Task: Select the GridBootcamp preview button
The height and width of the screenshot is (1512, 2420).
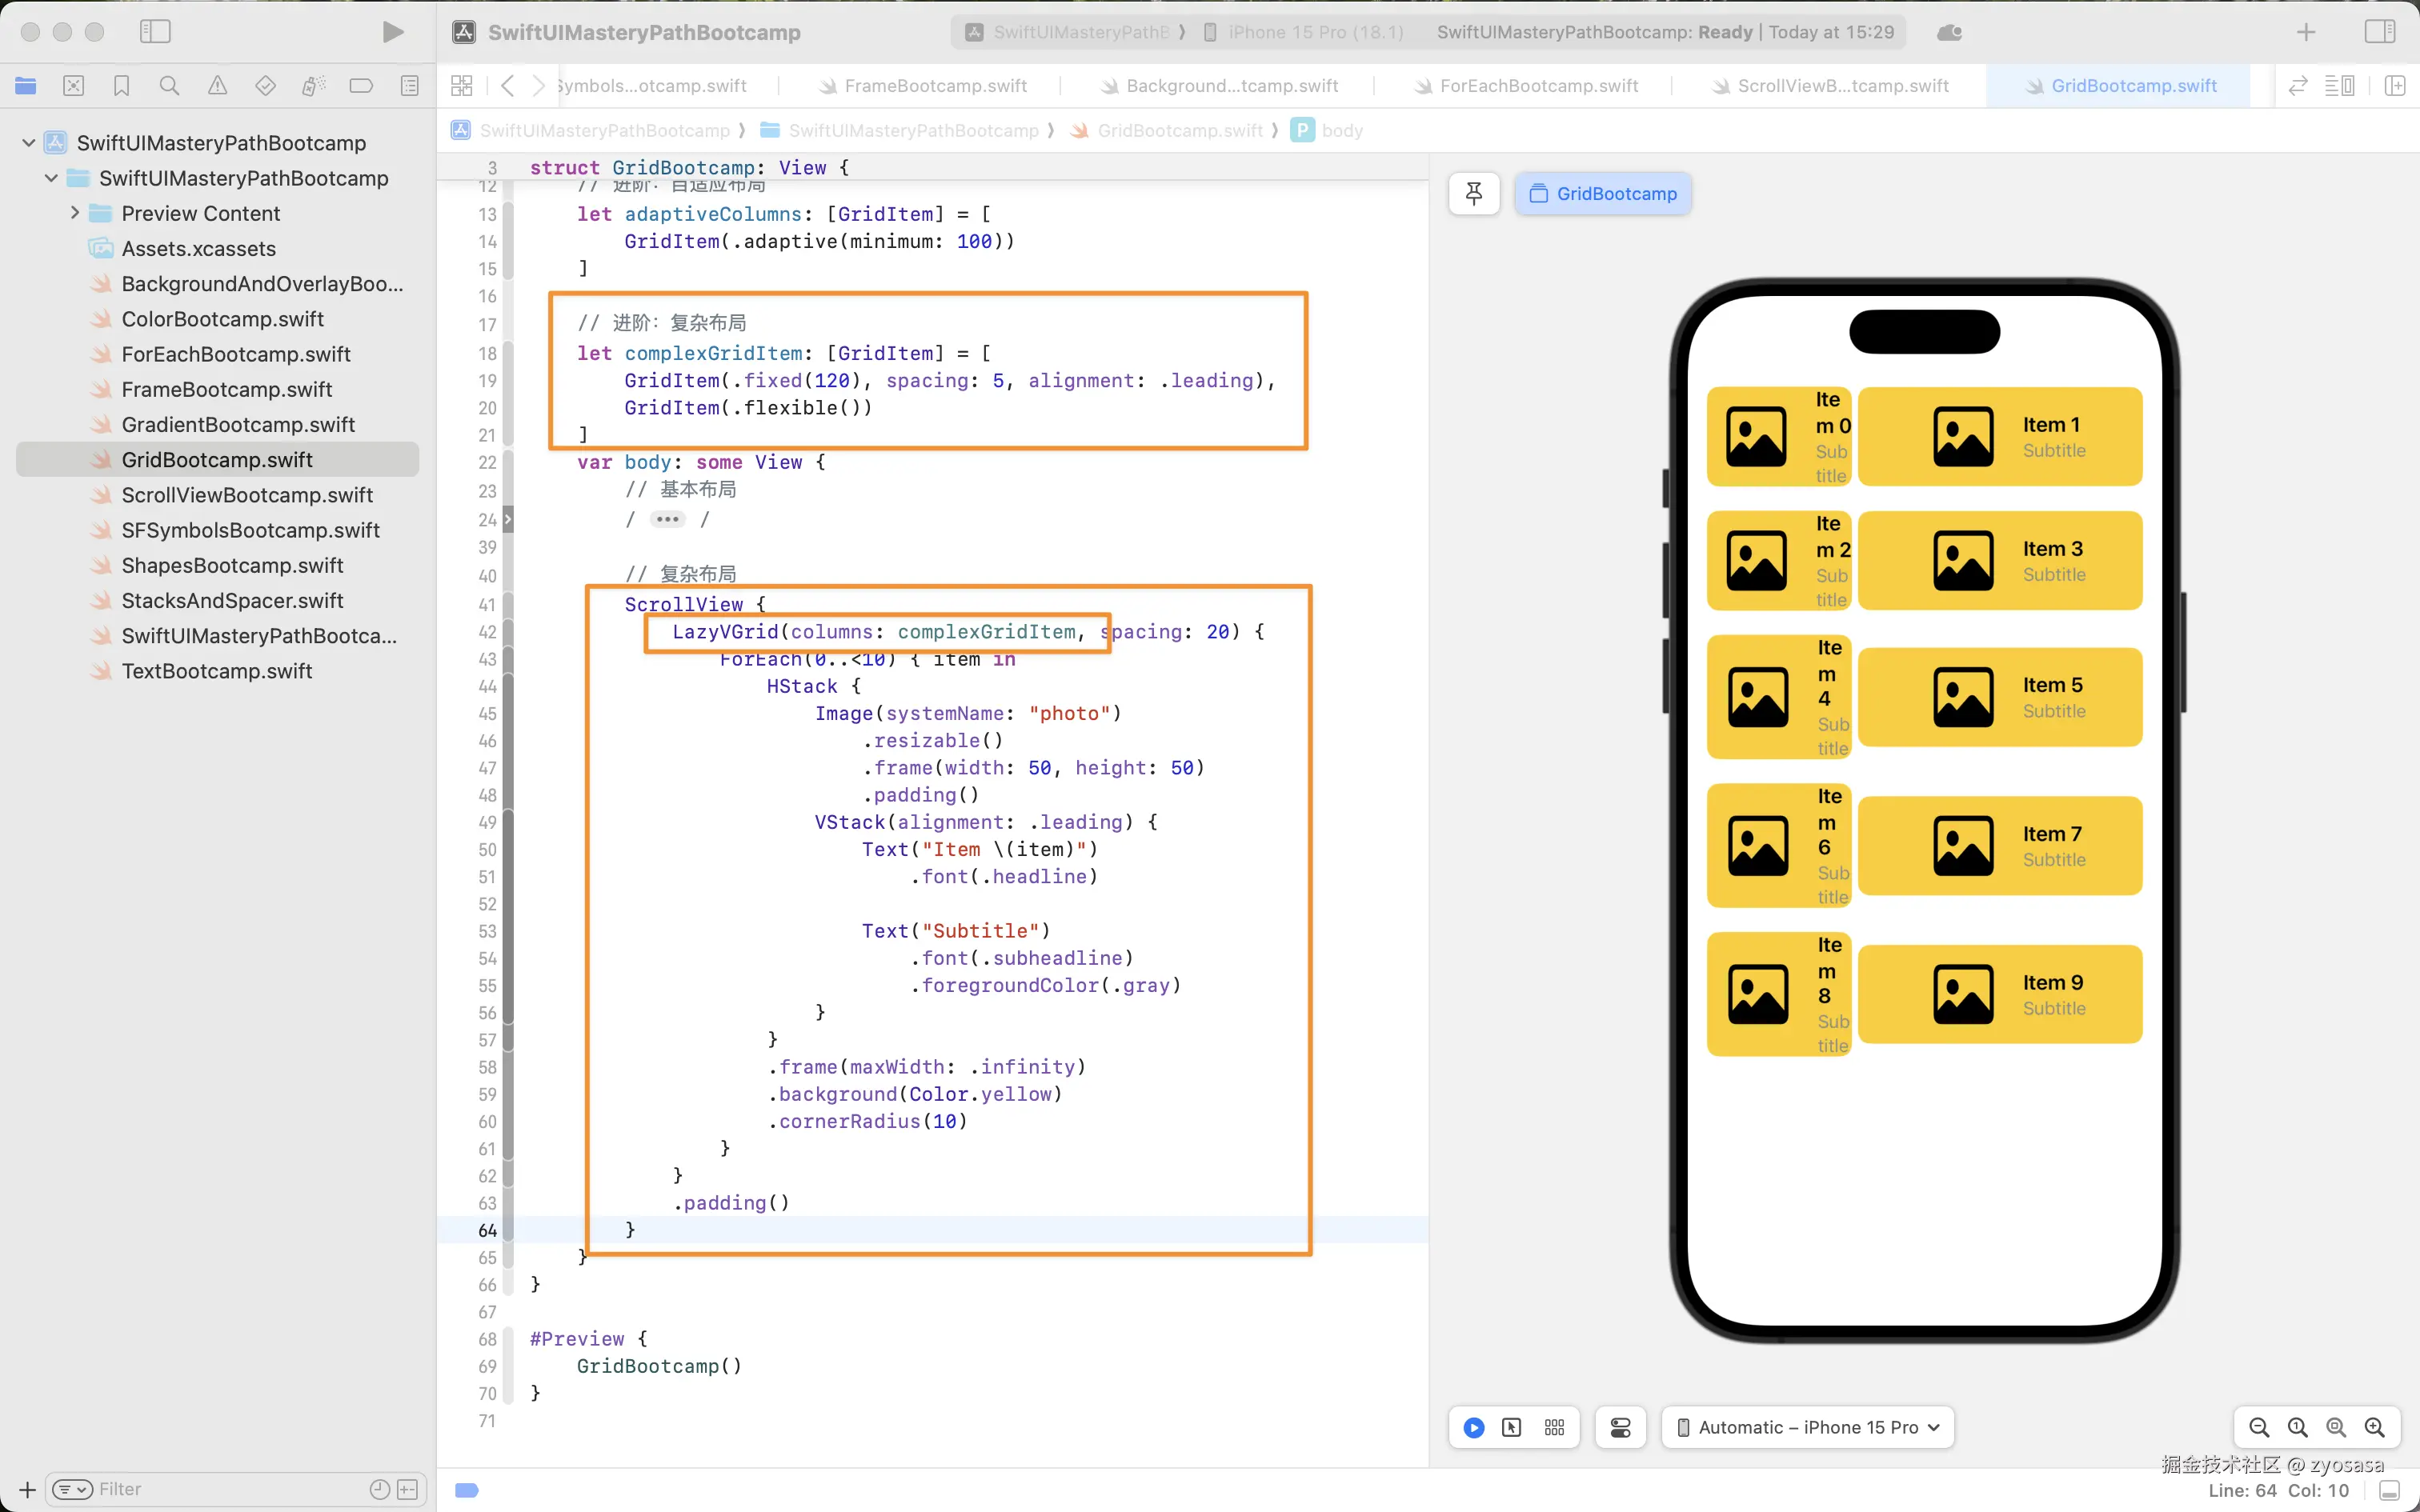Action: 1603,193
